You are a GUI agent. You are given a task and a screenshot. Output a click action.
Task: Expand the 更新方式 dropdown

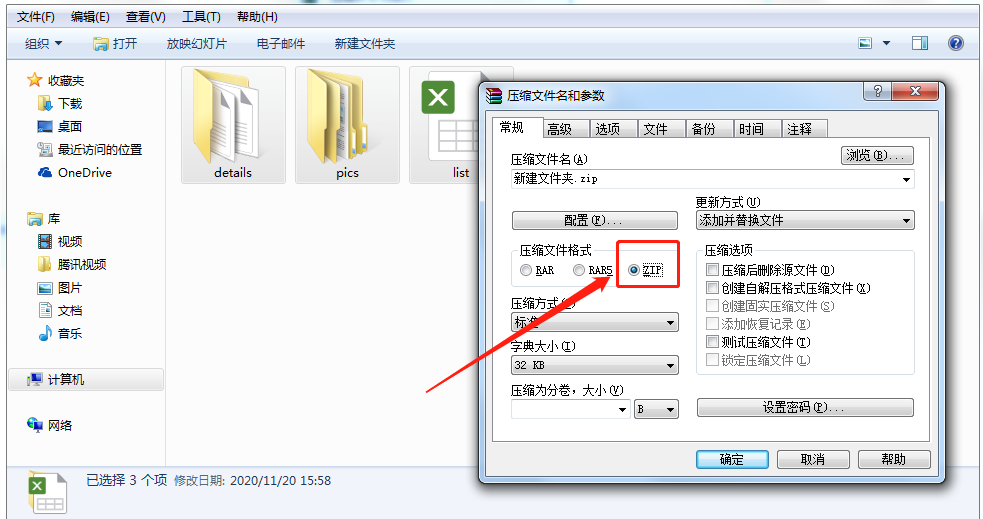(805, 220)
